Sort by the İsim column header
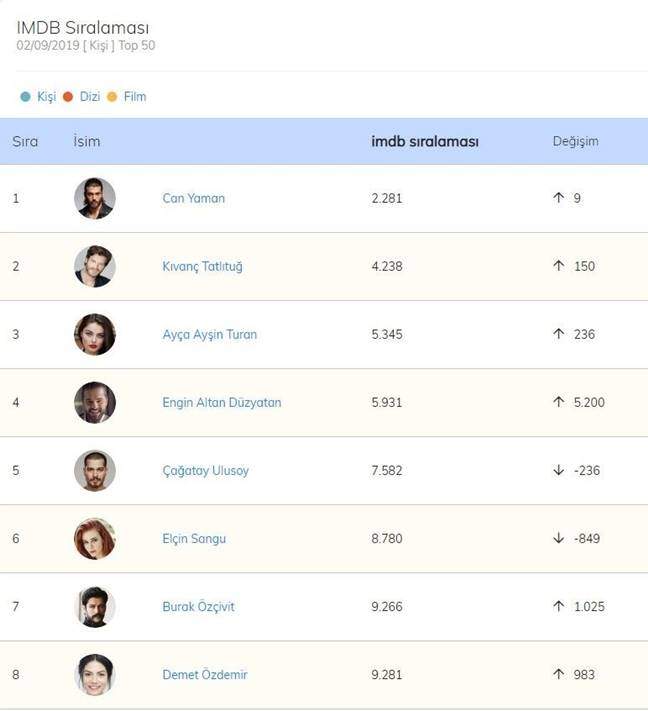 tap(87, 141)
